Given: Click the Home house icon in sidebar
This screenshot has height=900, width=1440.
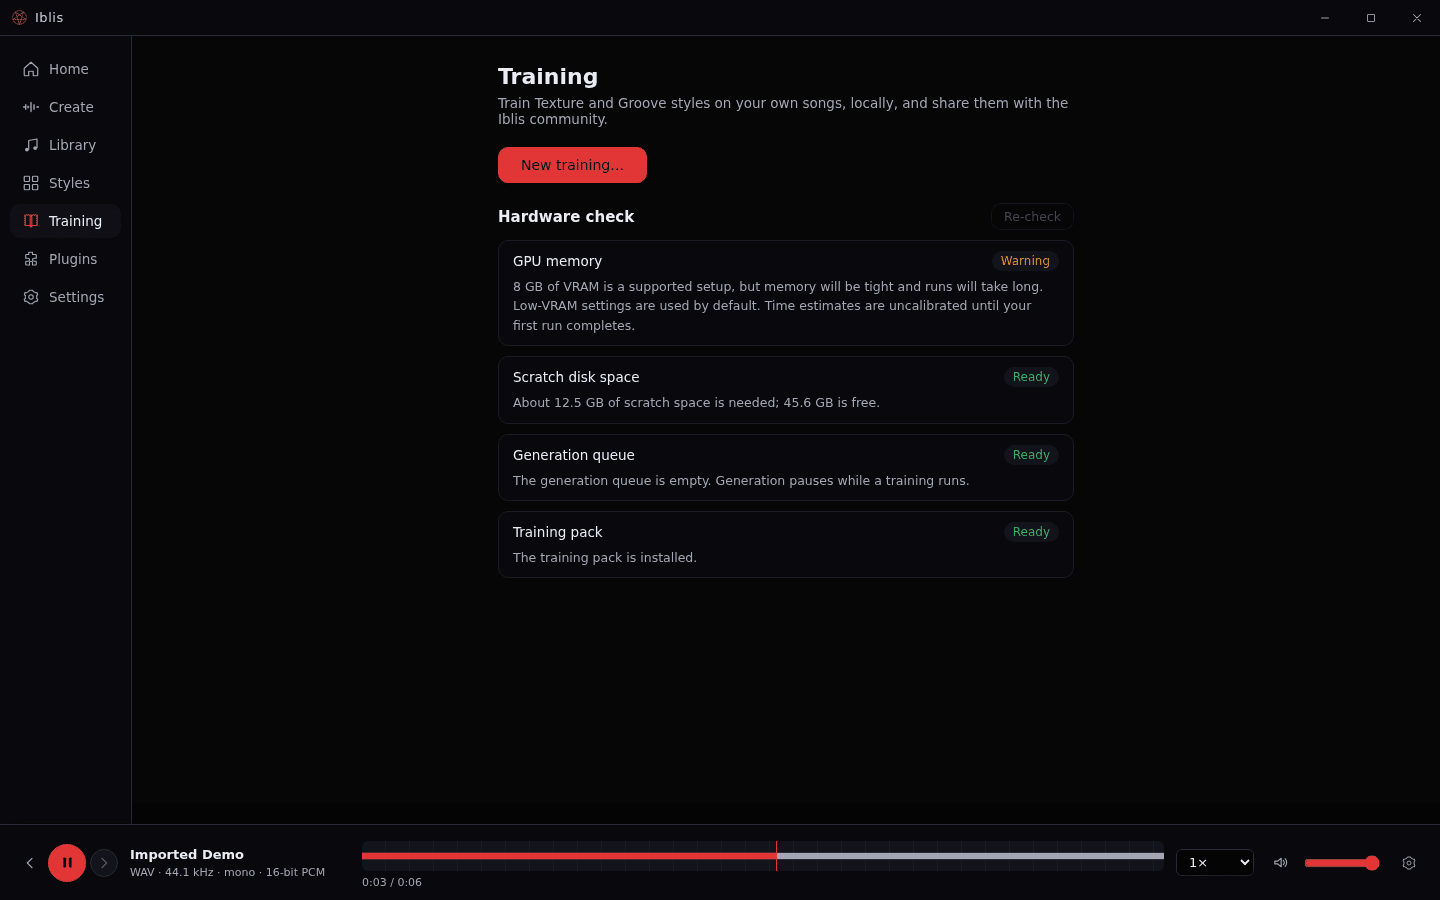Looking at the screenshot, I should click(x=31, y=69).
